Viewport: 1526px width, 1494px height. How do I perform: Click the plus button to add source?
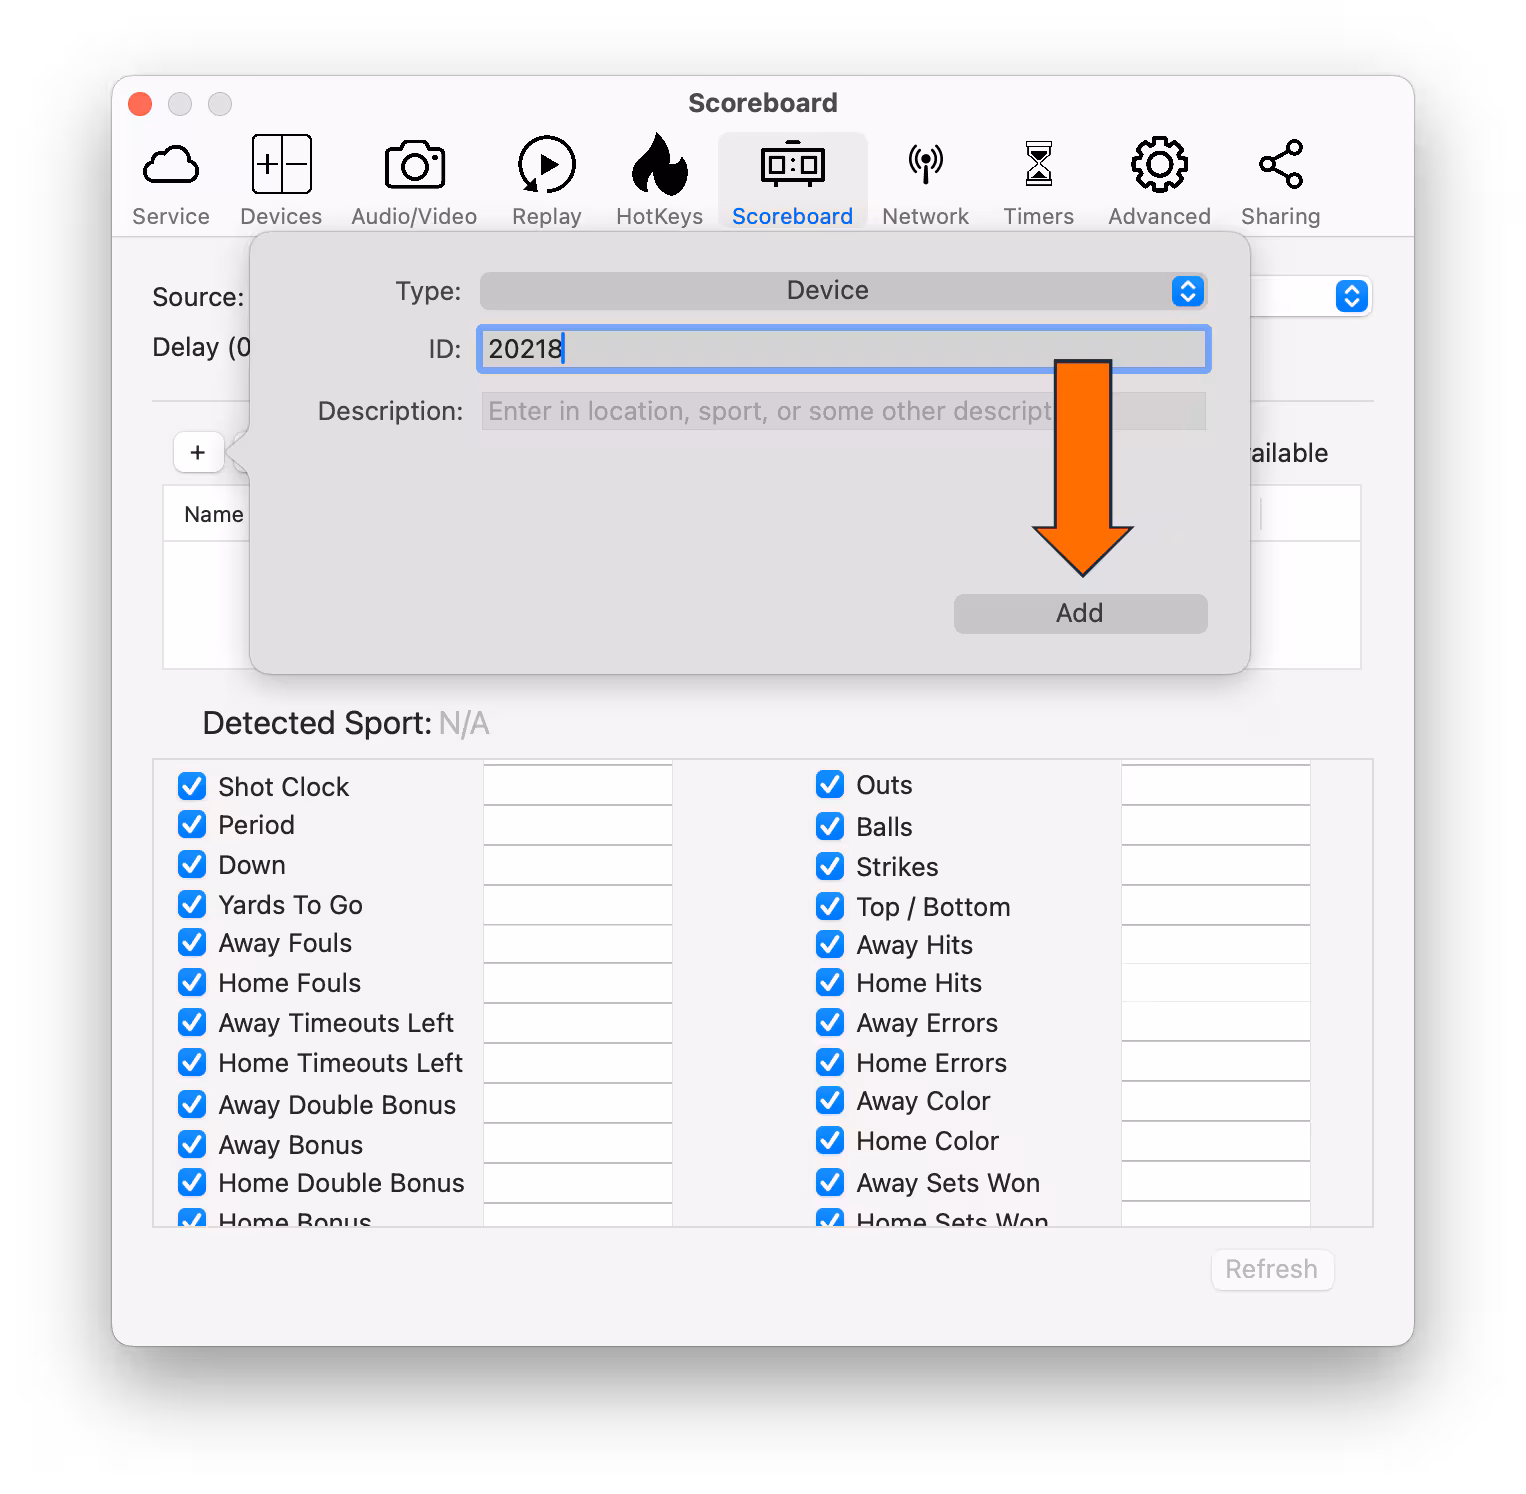coord(198,452)
